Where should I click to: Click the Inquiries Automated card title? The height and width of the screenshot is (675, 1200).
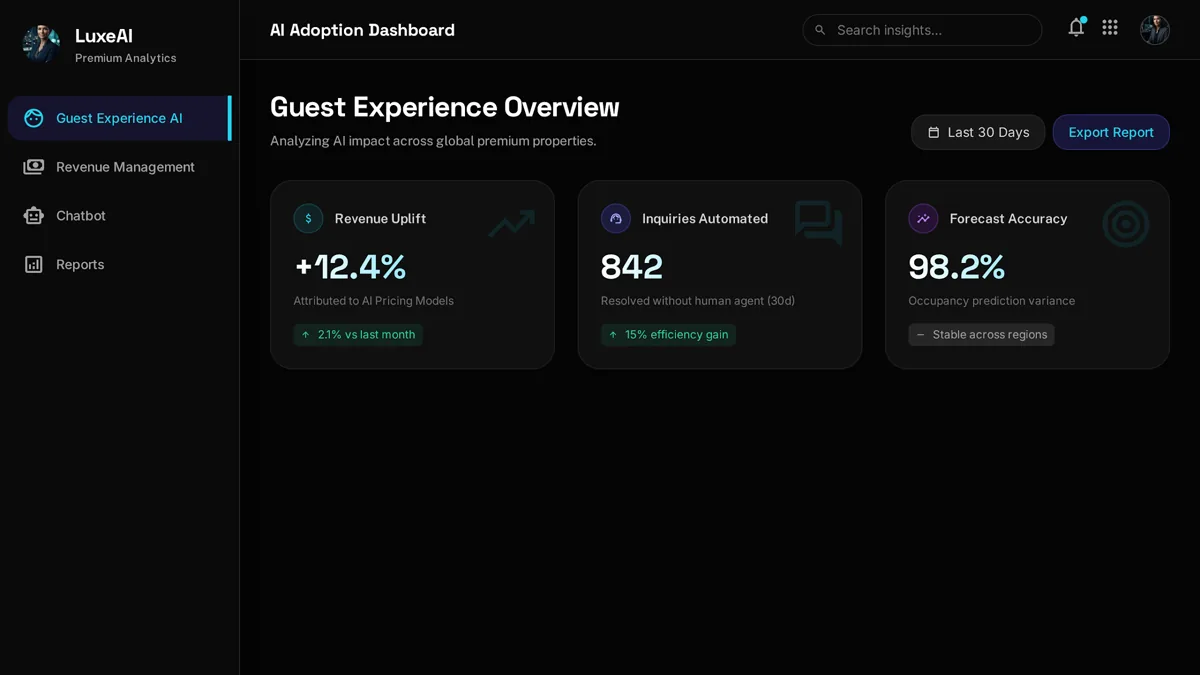click(705, 219)
